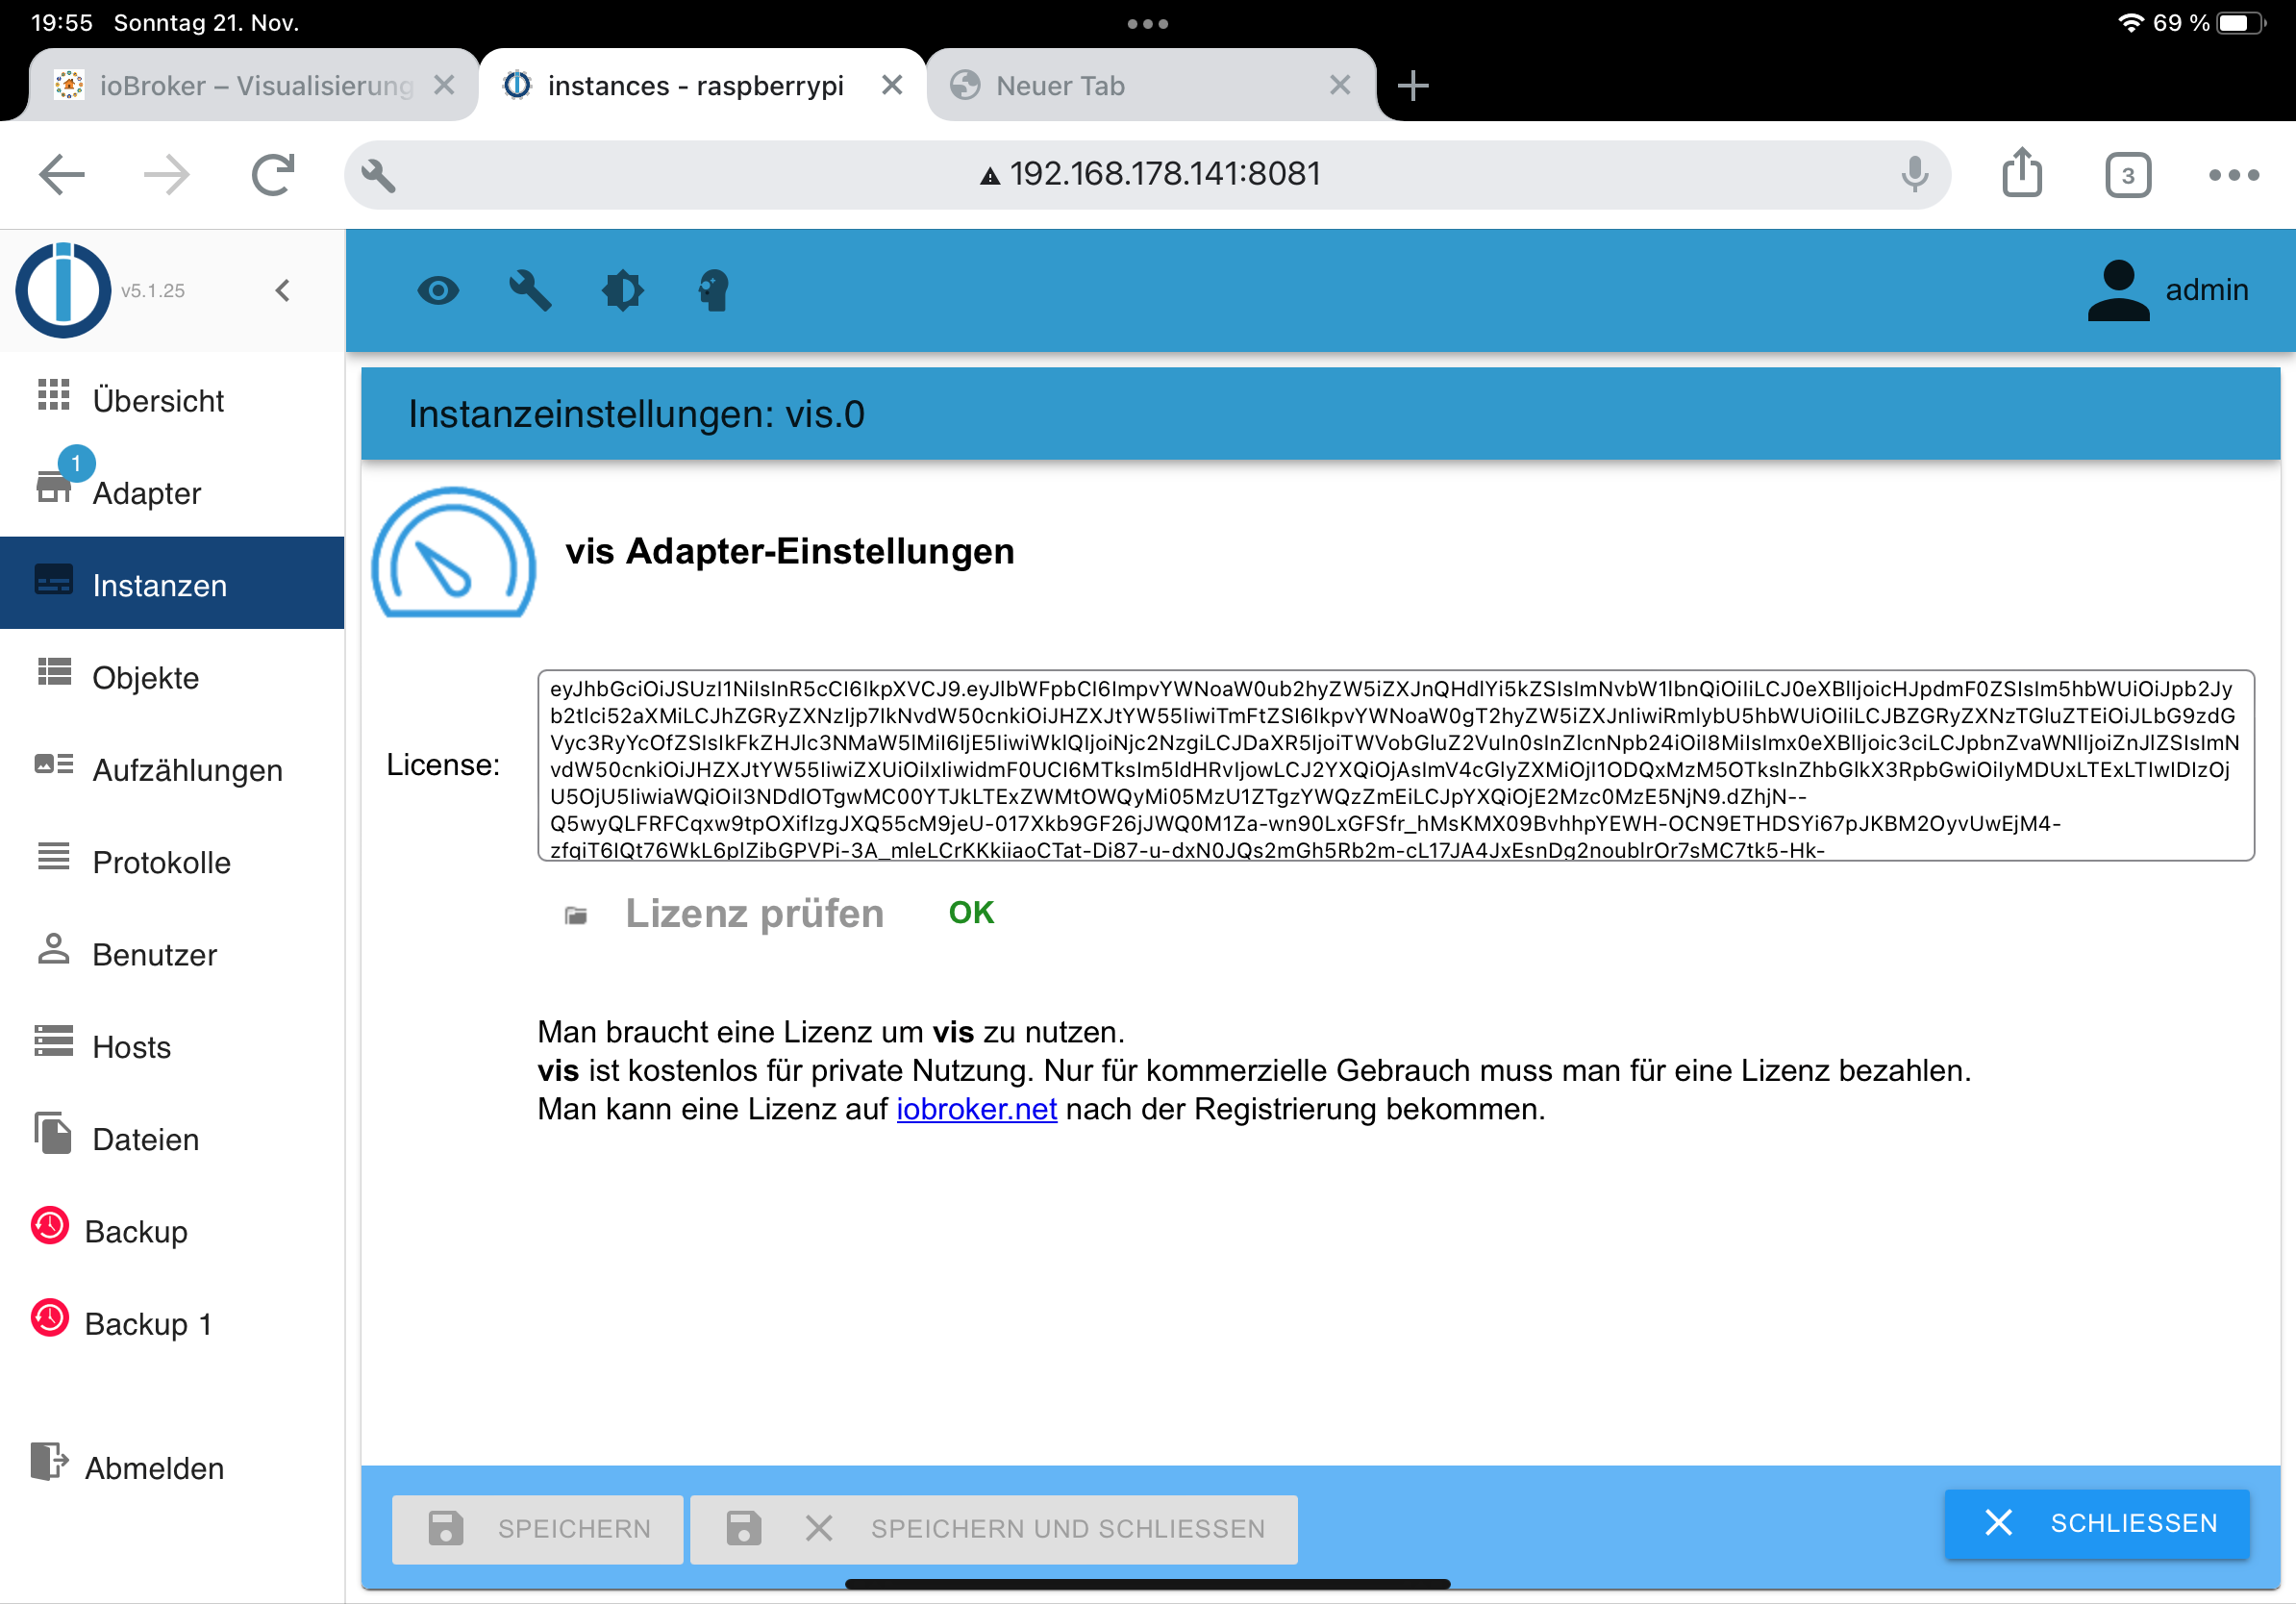This screenshot has width=2296, height=1604.
Task: Click the wrench icon in the blue toolbar
Action: 530,291
